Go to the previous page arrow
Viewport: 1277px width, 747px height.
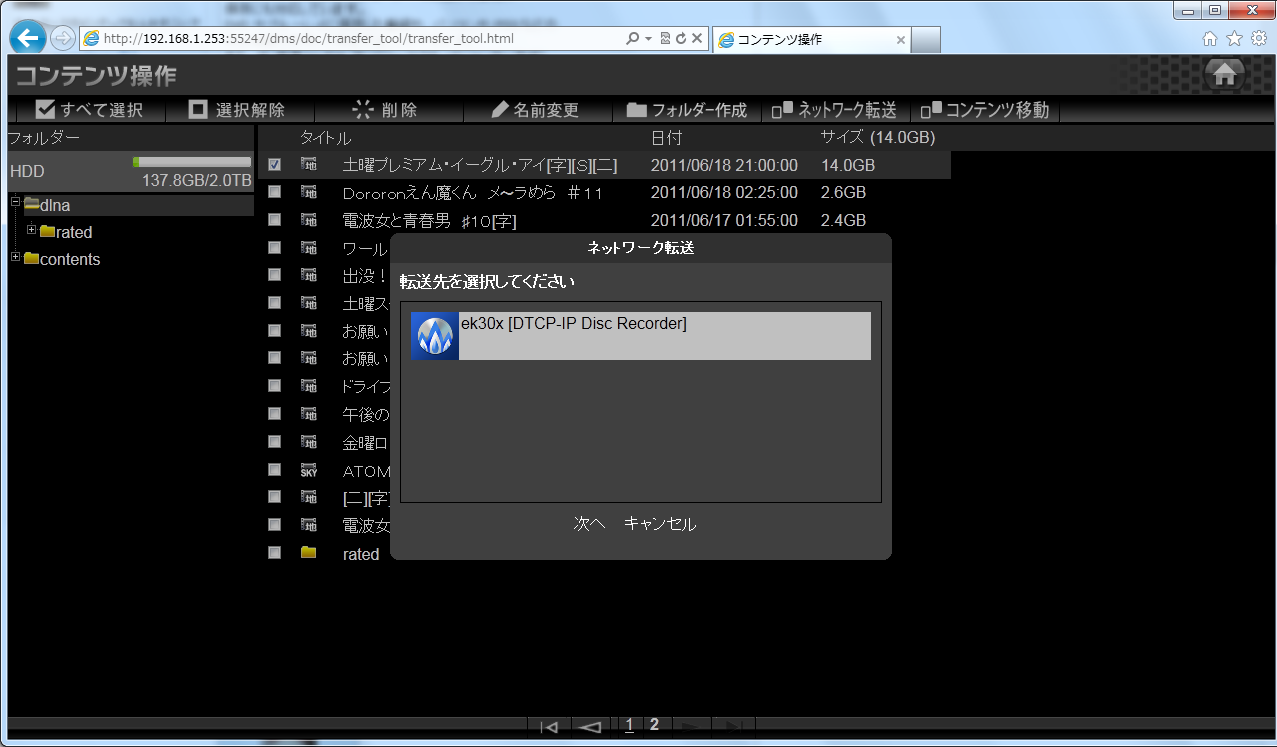point(589,727)
